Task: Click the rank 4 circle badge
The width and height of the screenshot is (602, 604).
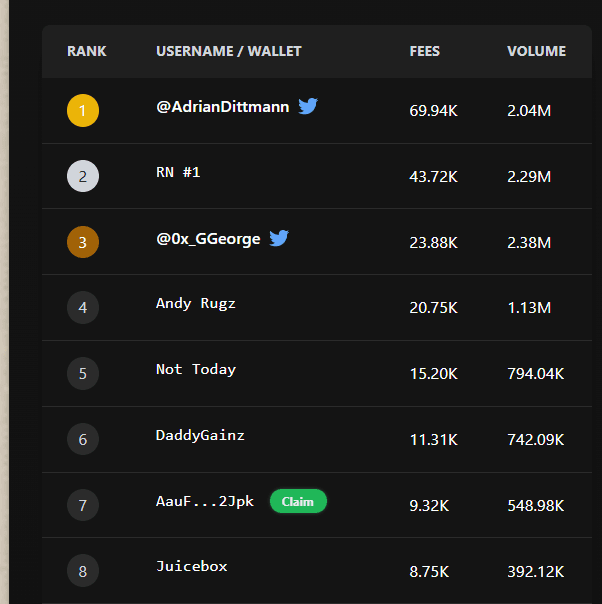Action: (x=83, y=307)
